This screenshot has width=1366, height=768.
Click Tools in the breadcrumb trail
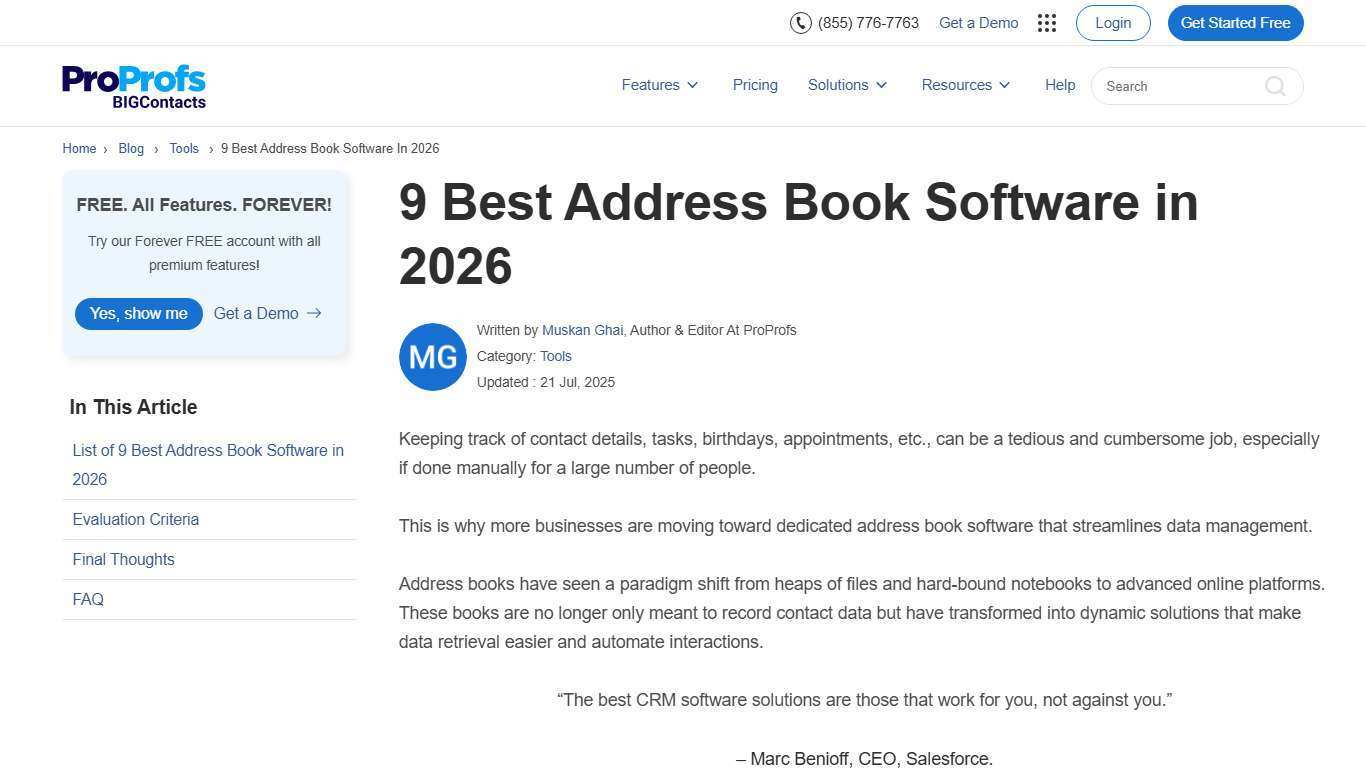184,148
